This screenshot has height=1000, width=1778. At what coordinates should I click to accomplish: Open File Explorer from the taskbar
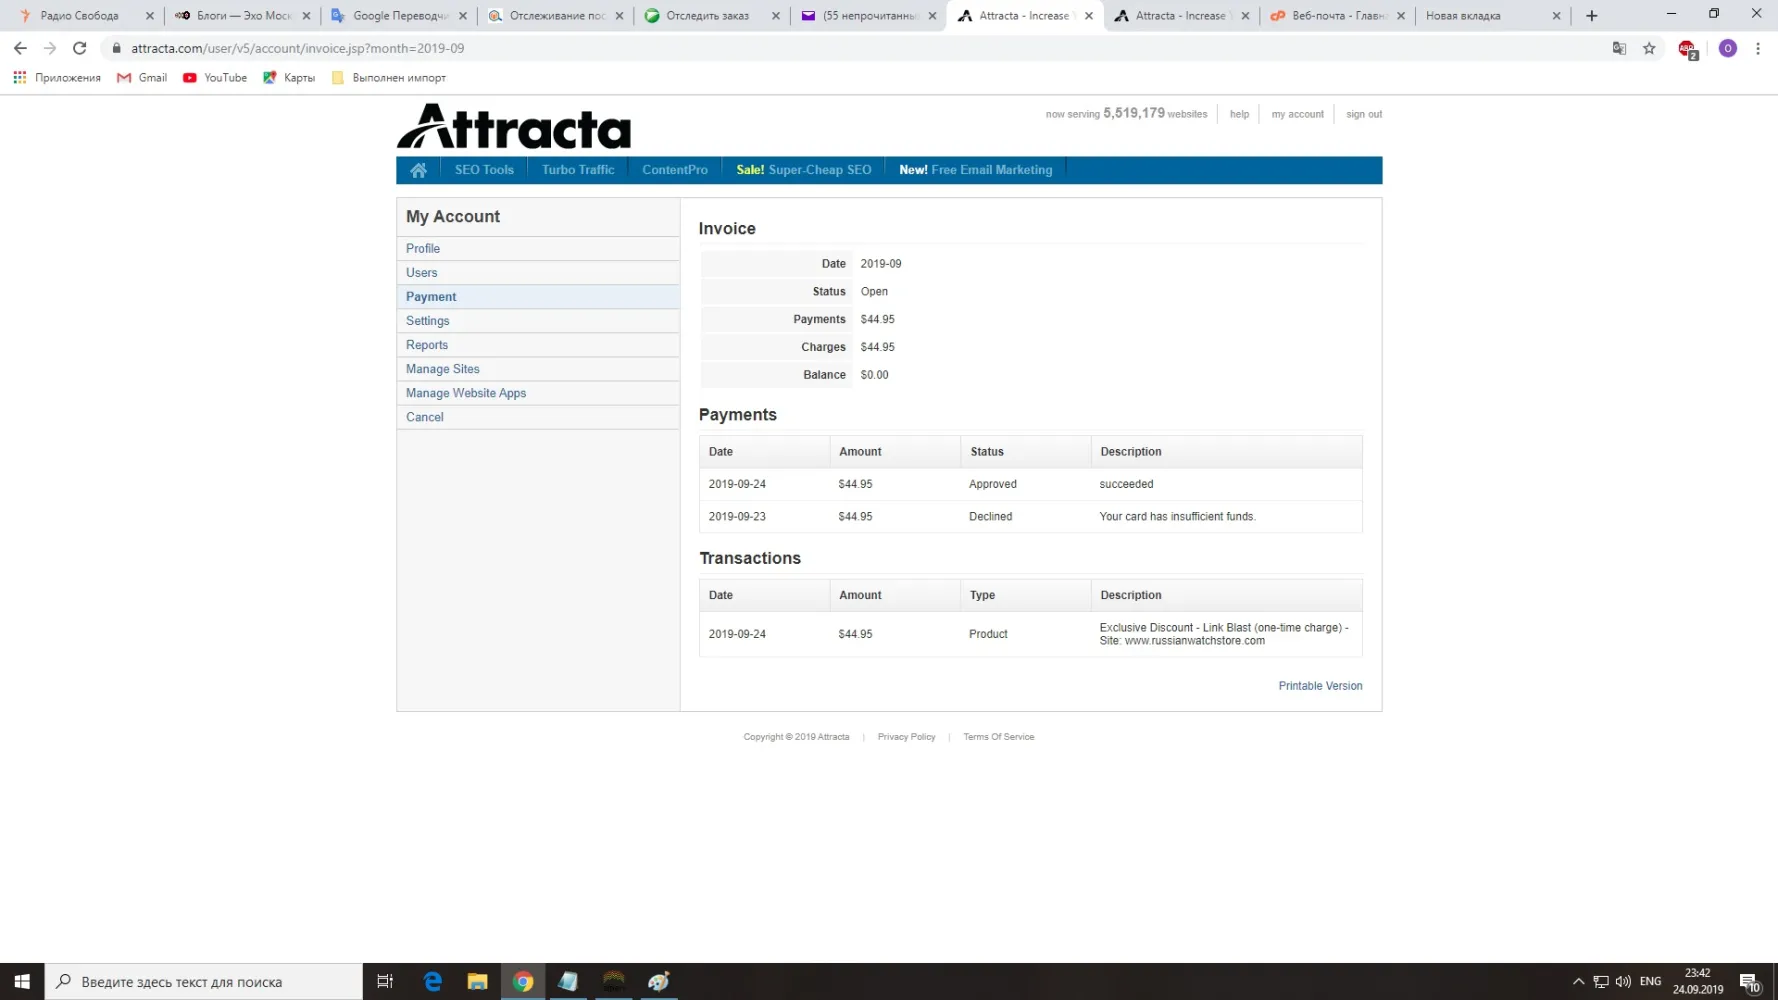pyautogui.click(x=477, y=982)
